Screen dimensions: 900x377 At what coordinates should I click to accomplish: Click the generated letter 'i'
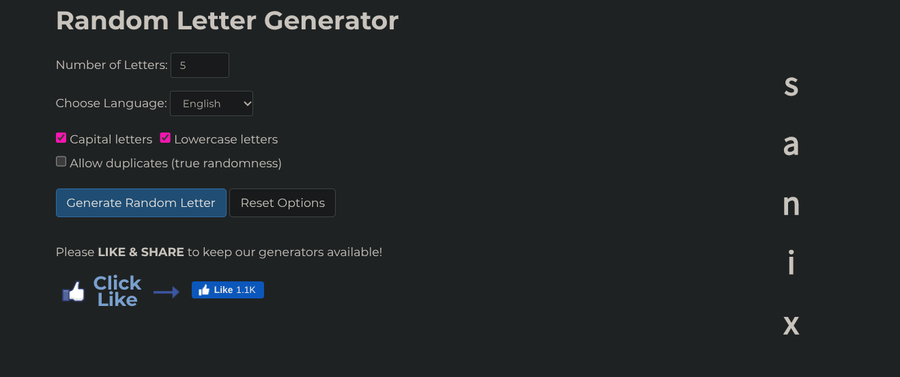click(791, 263)
